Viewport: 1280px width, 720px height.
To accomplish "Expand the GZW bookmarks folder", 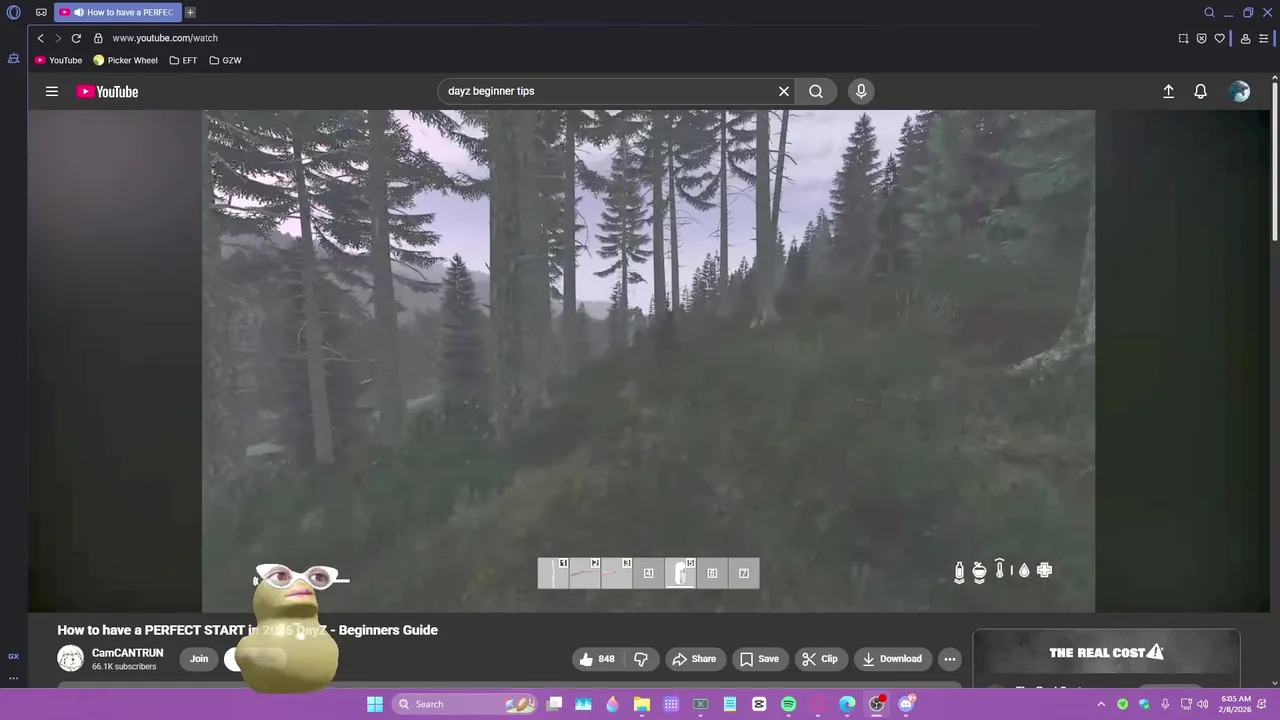I will [225, 60].
